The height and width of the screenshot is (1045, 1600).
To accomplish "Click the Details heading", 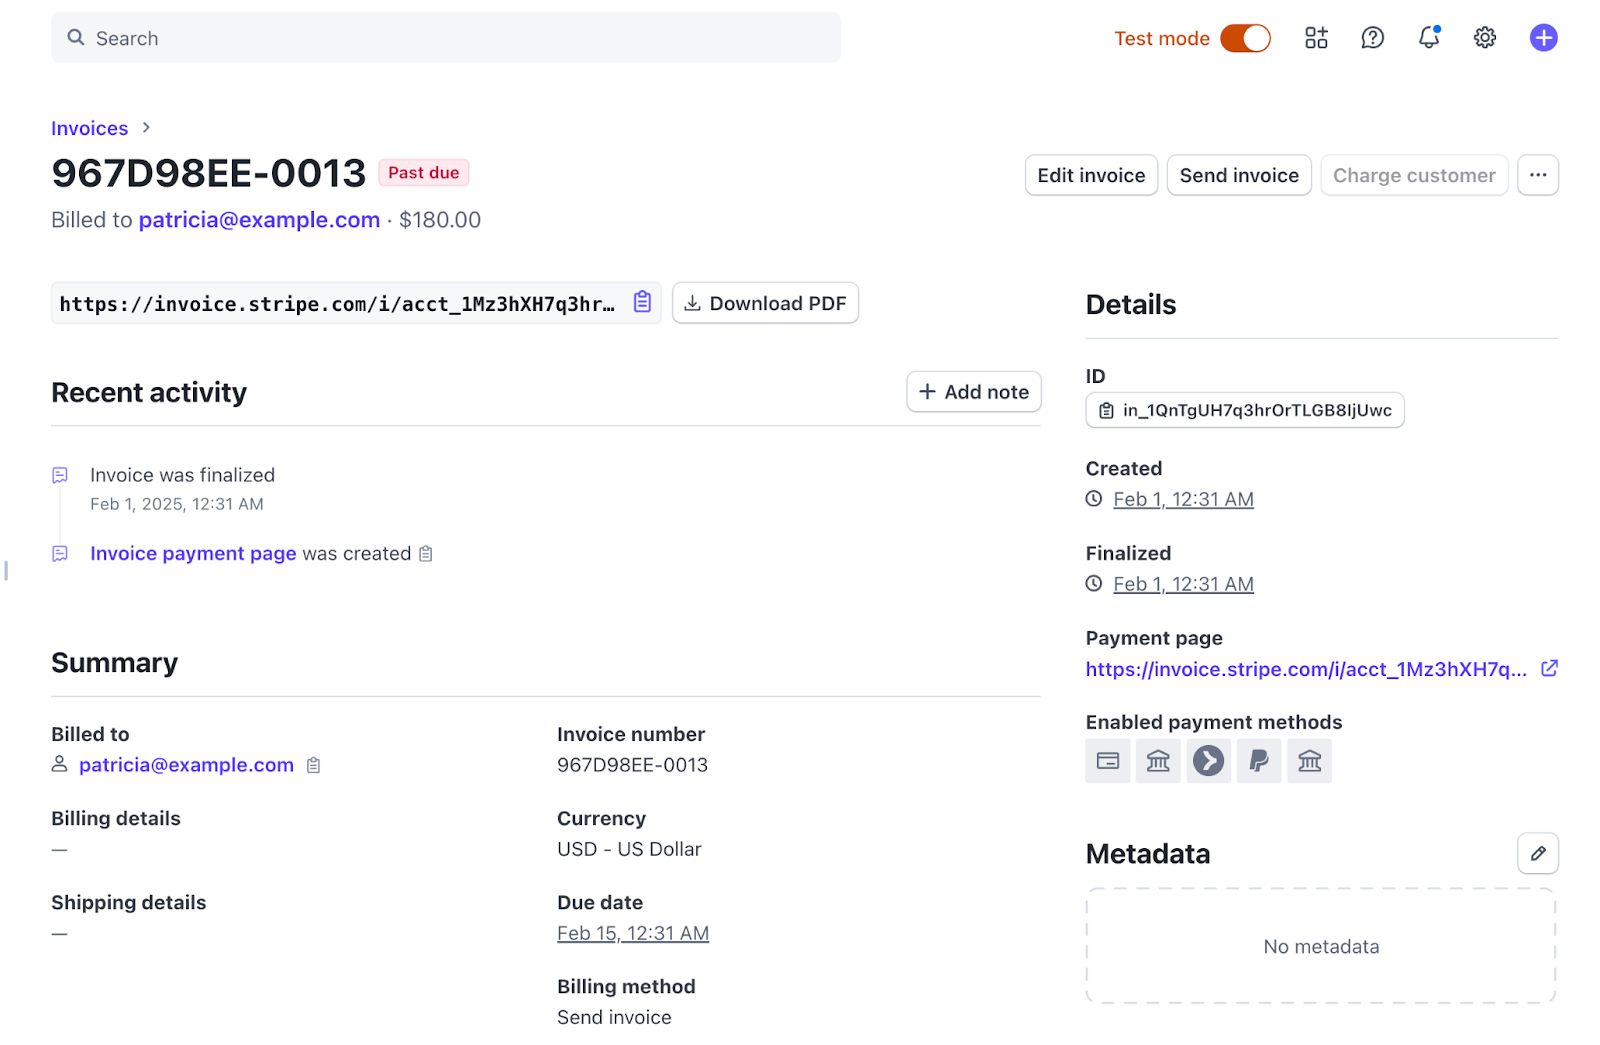I will tap(1131, 305).
